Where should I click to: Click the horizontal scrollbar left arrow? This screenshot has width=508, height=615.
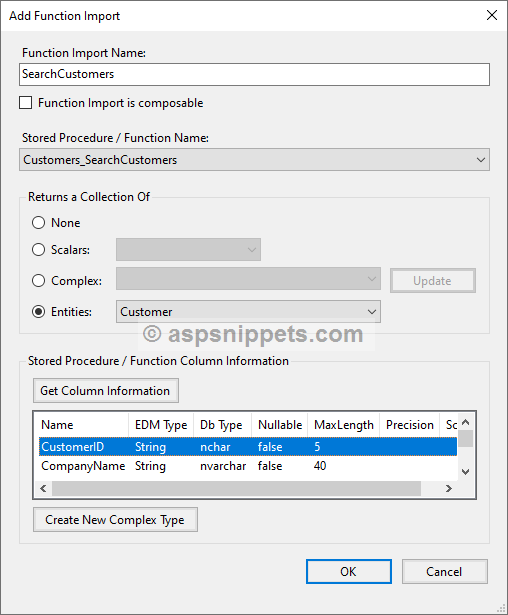click(43, 488)
